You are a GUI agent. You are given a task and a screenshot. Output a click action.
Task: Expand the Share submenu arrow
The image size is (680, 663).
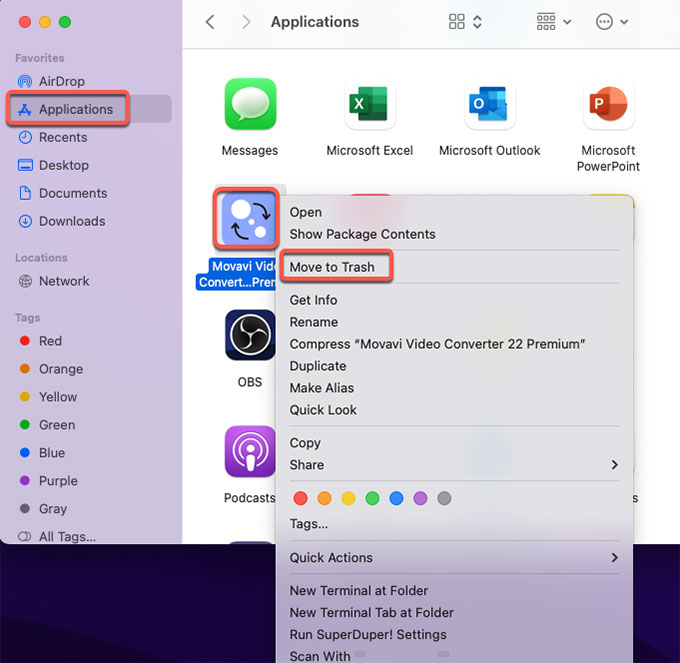[x=614, y=465]
